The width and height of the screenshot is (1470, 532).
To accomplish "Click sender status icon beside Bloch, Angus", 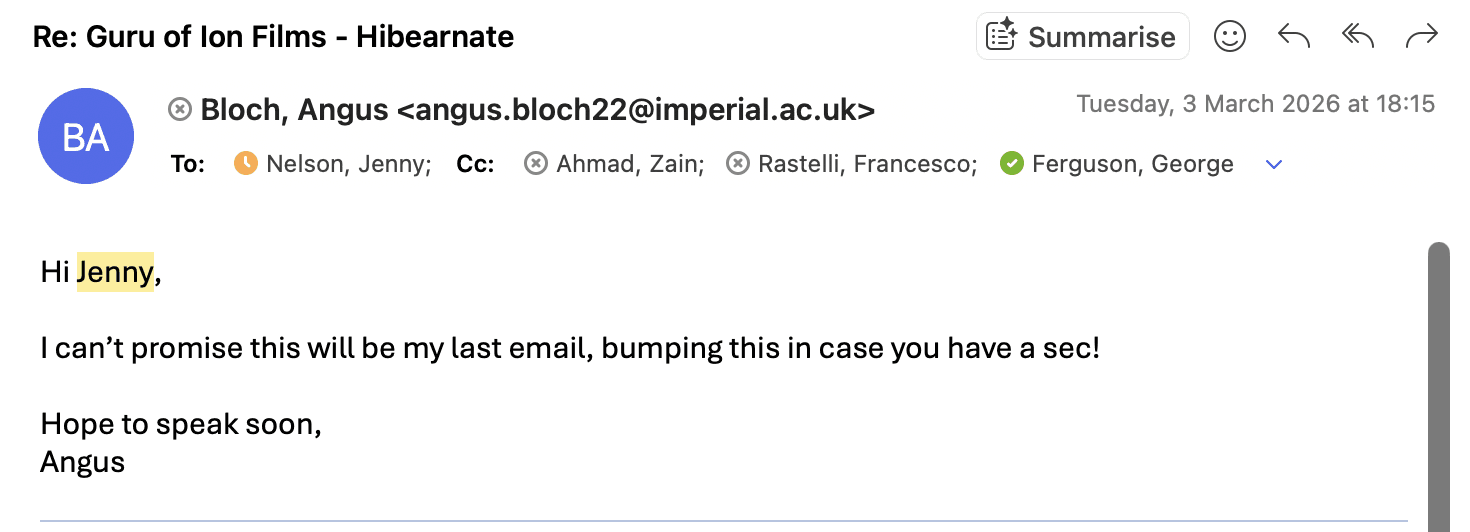I will [x=180, y=109].
